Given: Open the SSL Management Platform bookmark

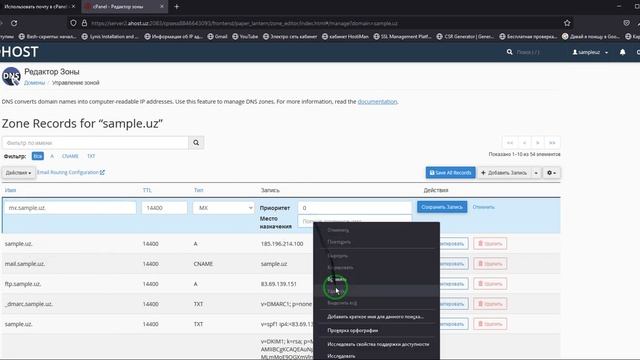Looking at the screenshot, I should [x=402, y=36].
